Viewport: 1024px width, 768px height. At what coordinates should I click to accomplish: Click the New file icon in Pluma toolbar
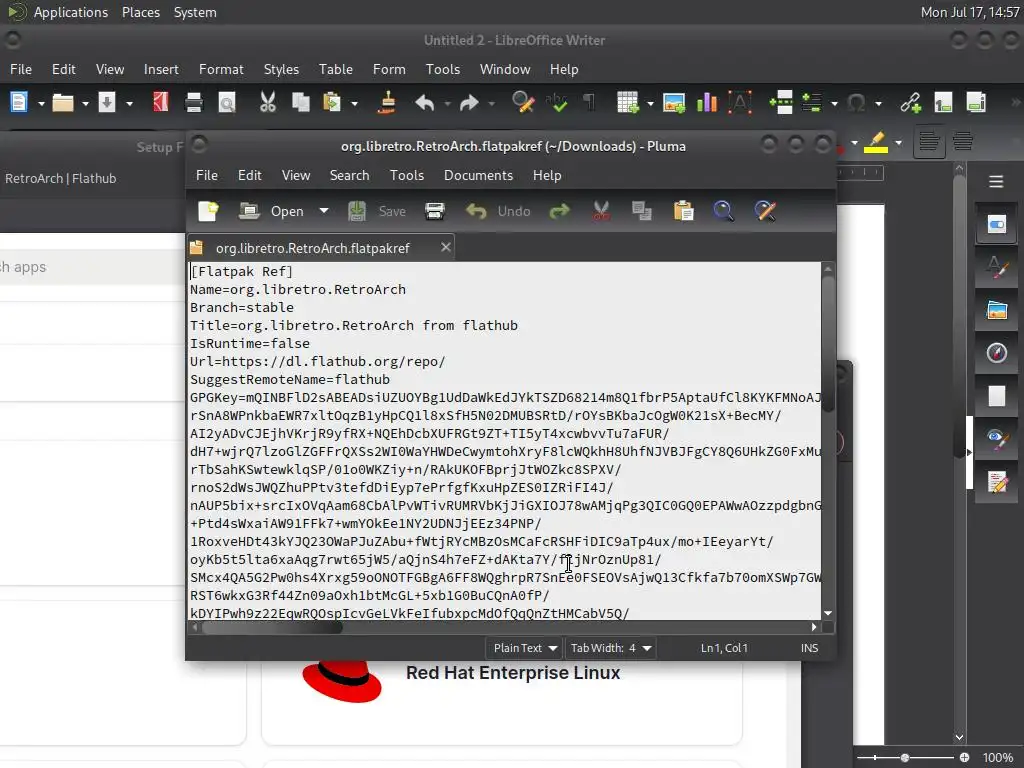pos(208,211)
